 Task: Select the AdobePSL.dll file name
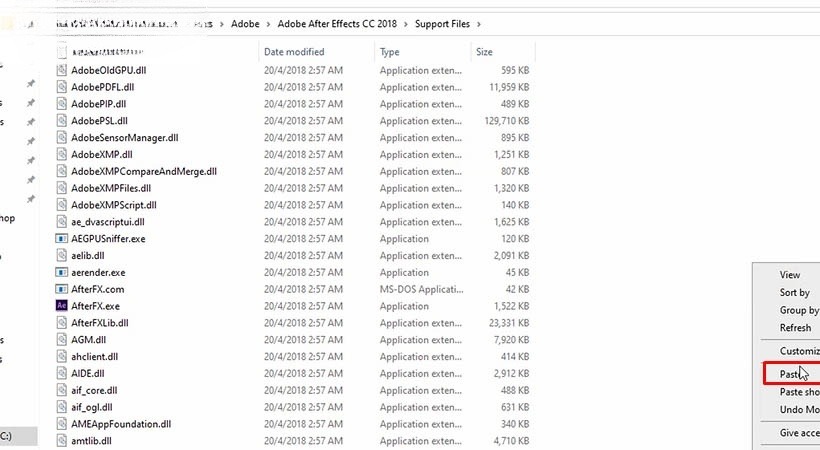(99, 121)
